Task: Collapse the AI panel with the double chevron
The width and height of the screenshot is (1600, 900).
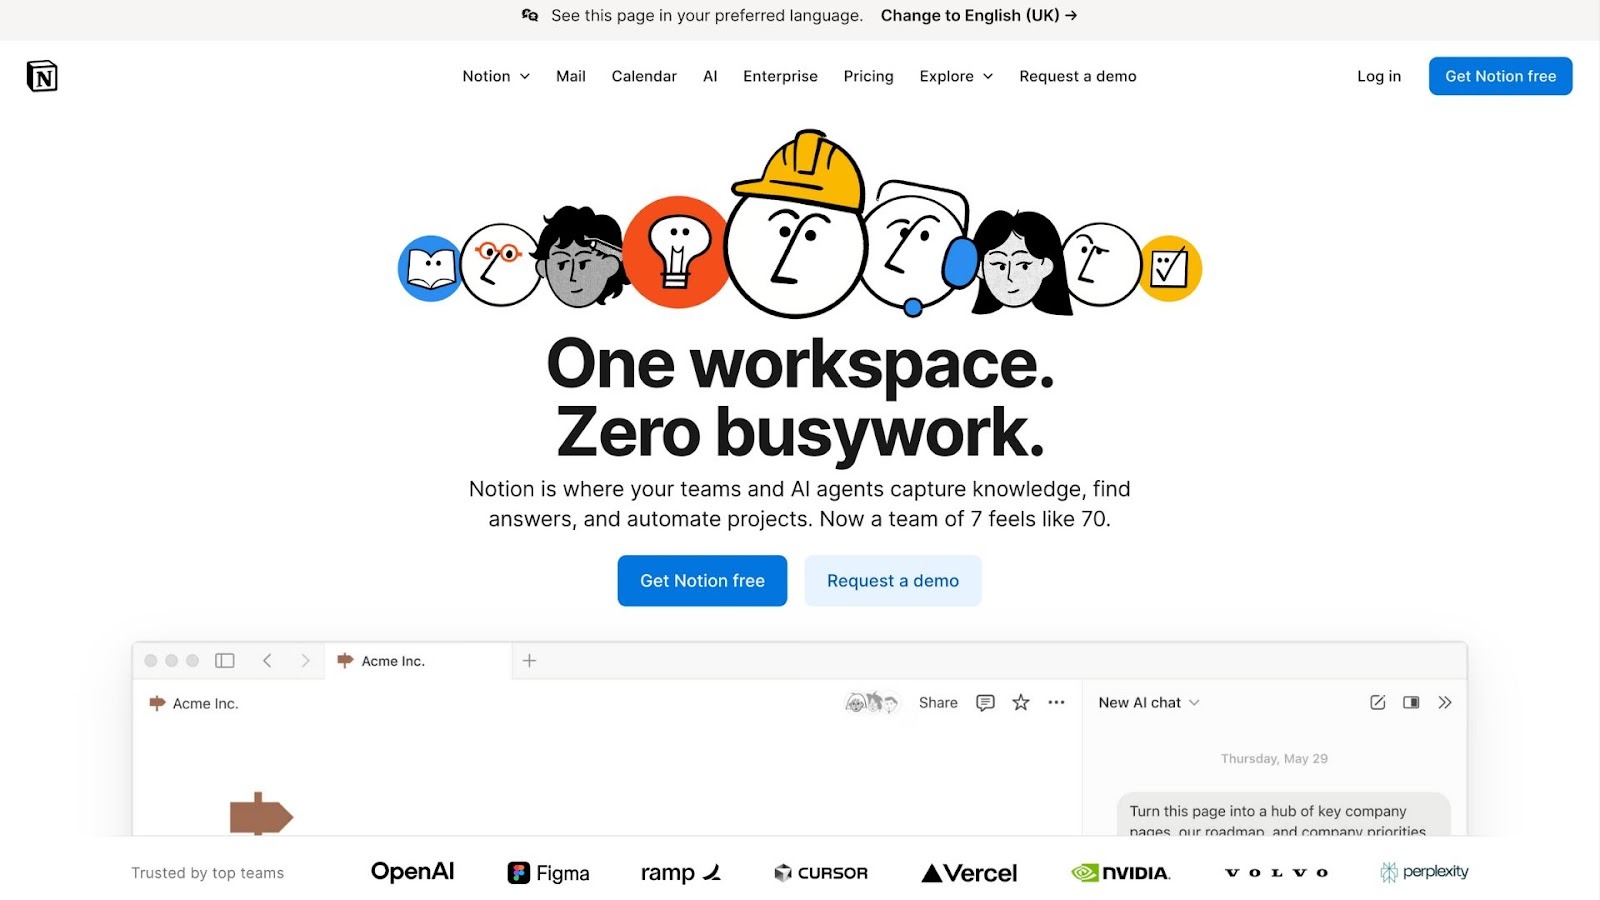Action: [x=1445, y=702]
